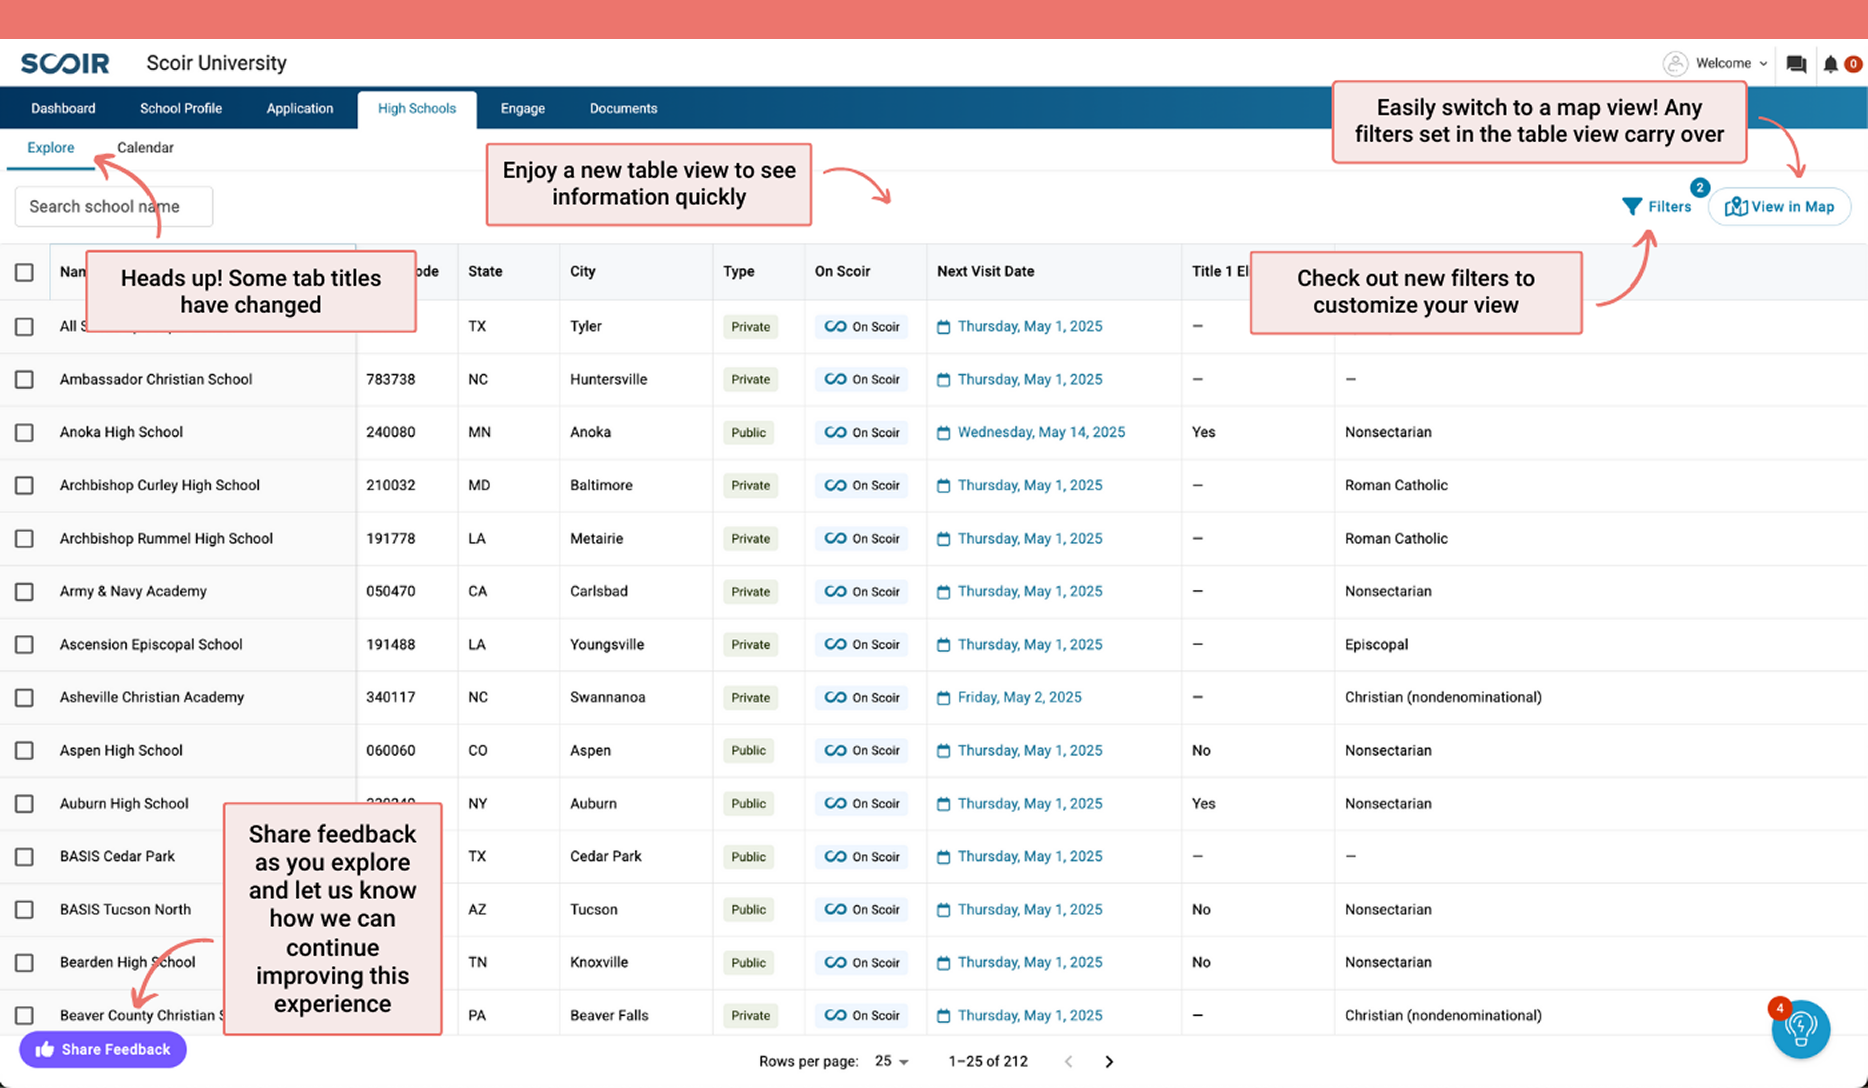
Task: Click the Youngsville city cell
Action: tap(607, 644)
